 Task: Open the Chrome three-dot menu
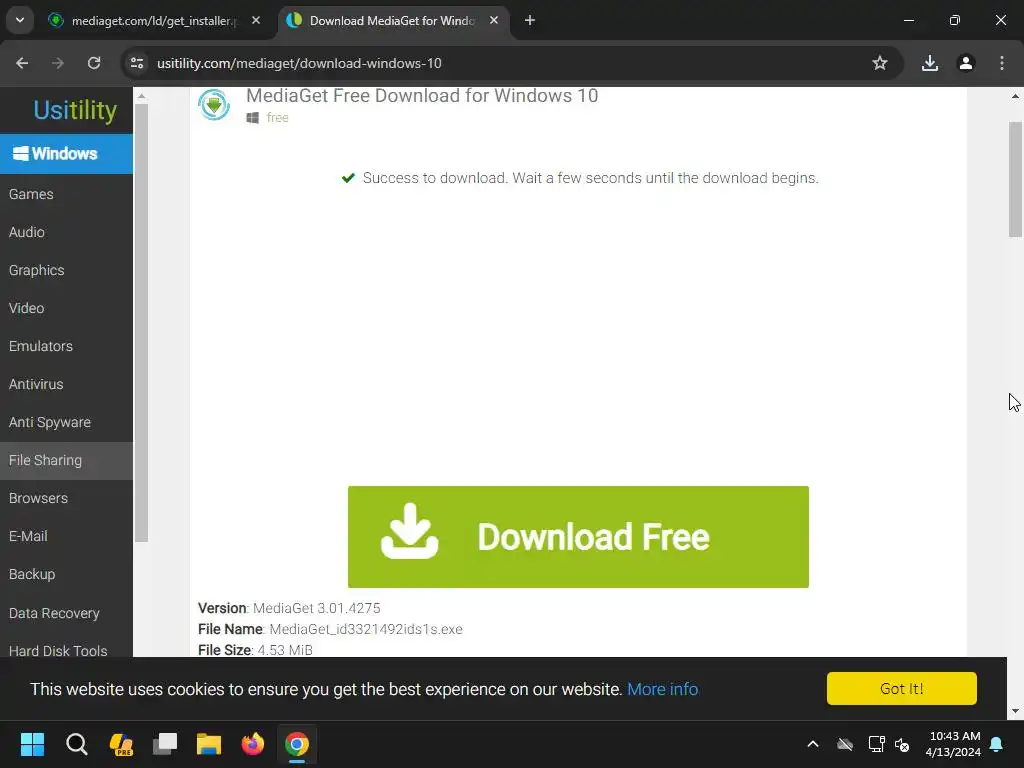click(x=1002, y=63)
